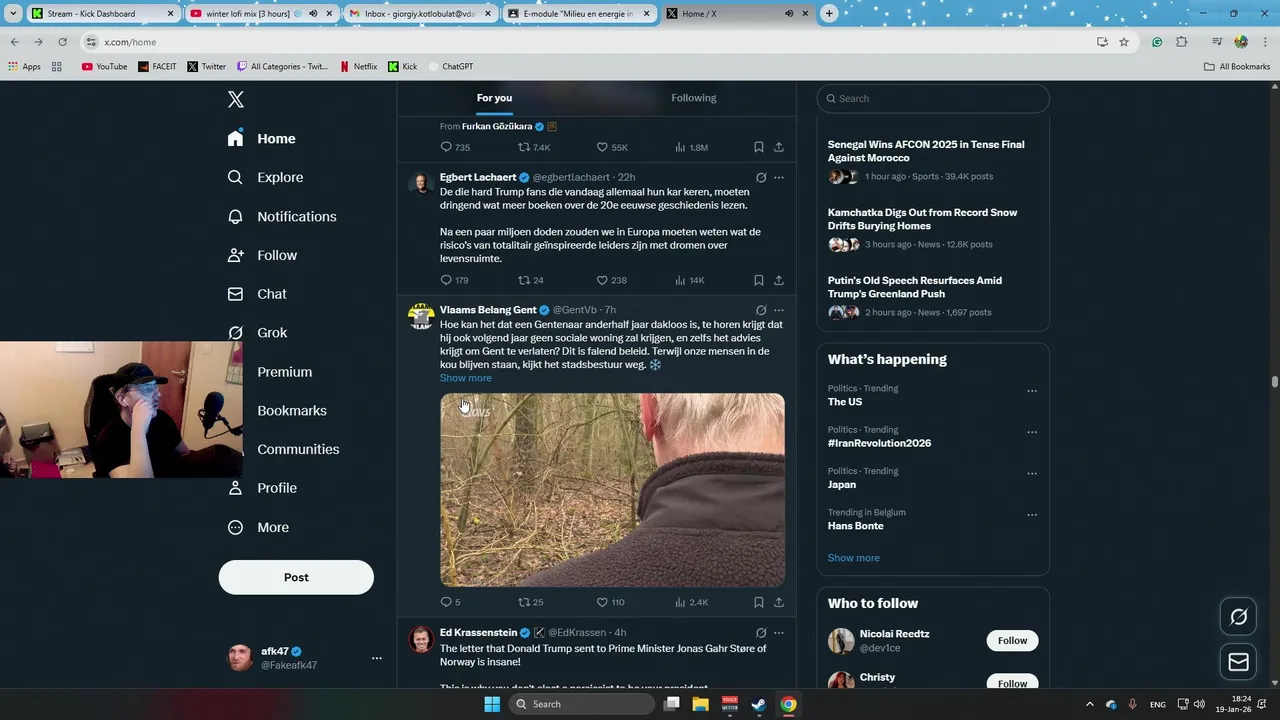Image resolution: width=1280 pixels, height=720 pixels.
Task: Open Netflix bookmark in bookmarks bar
Action: (358, 66)
